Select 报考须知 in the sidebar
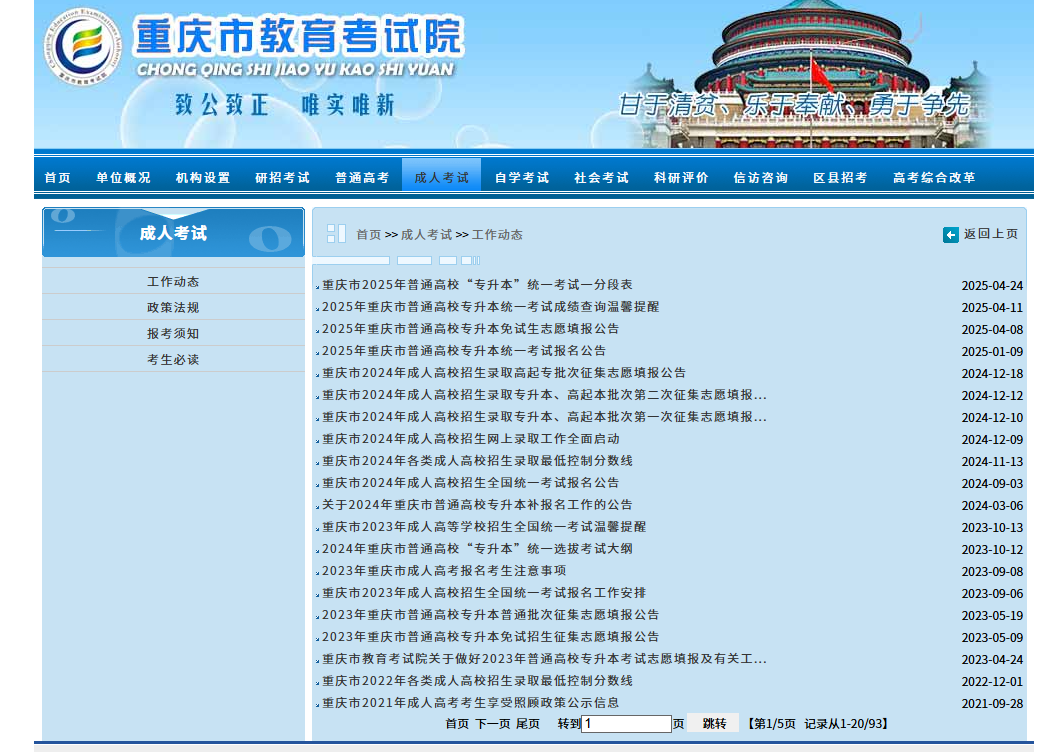The height and width of the screenshot is (752, 1050). [173, 334]
